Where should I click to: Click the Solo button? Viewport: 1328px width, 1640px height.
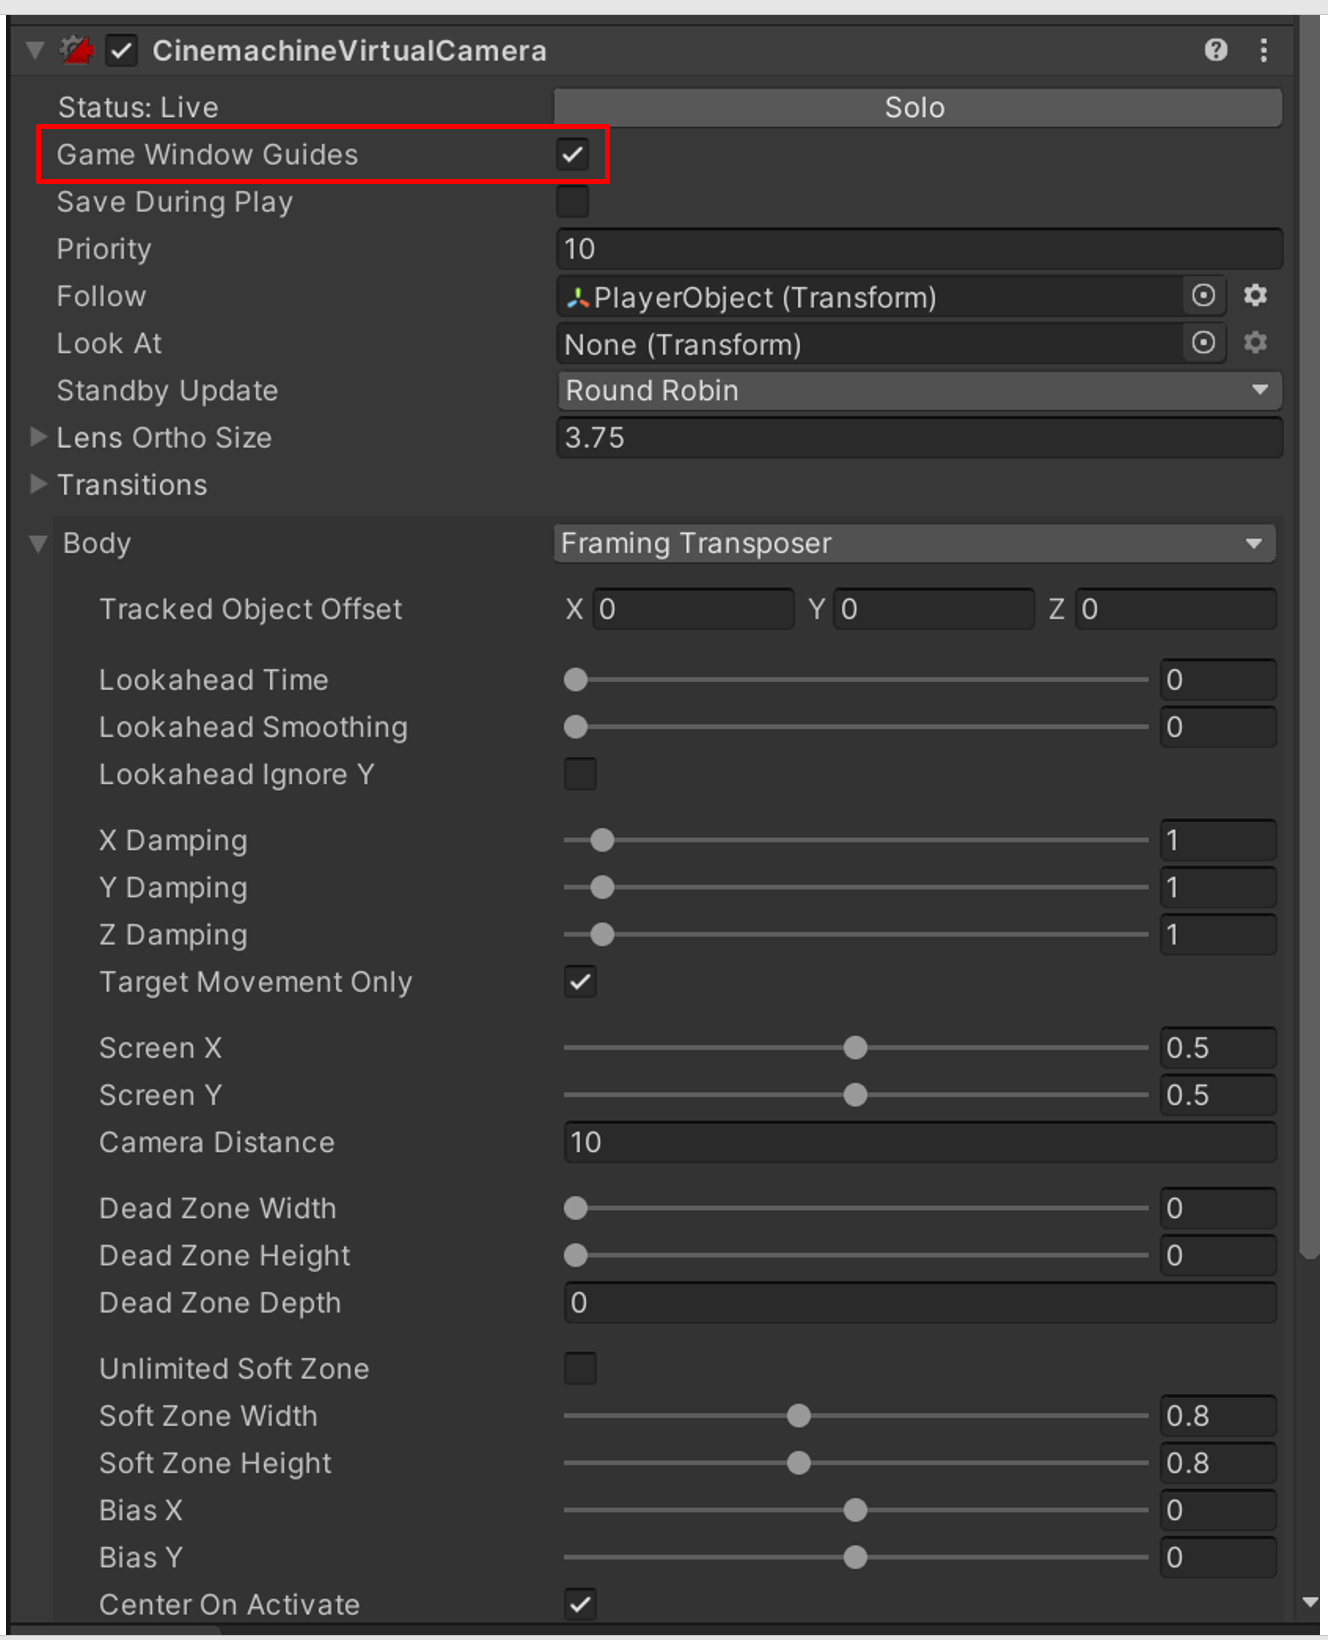pos(918,107)
